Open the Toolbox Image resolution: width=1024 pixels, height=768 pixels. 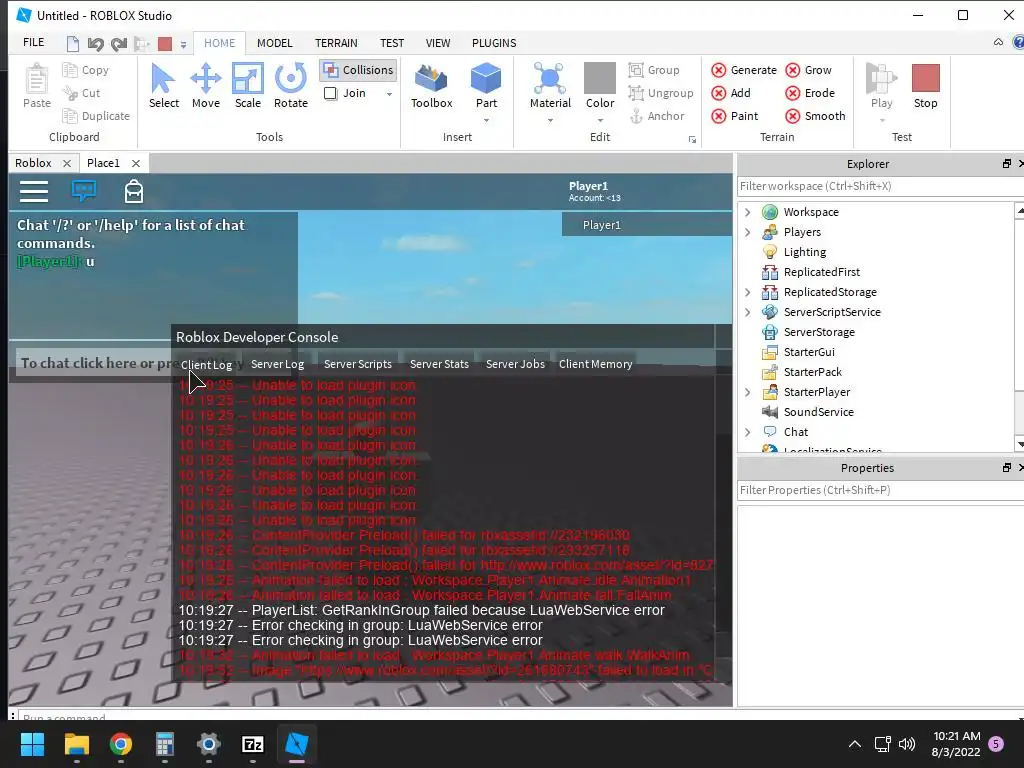click(432, 86)
